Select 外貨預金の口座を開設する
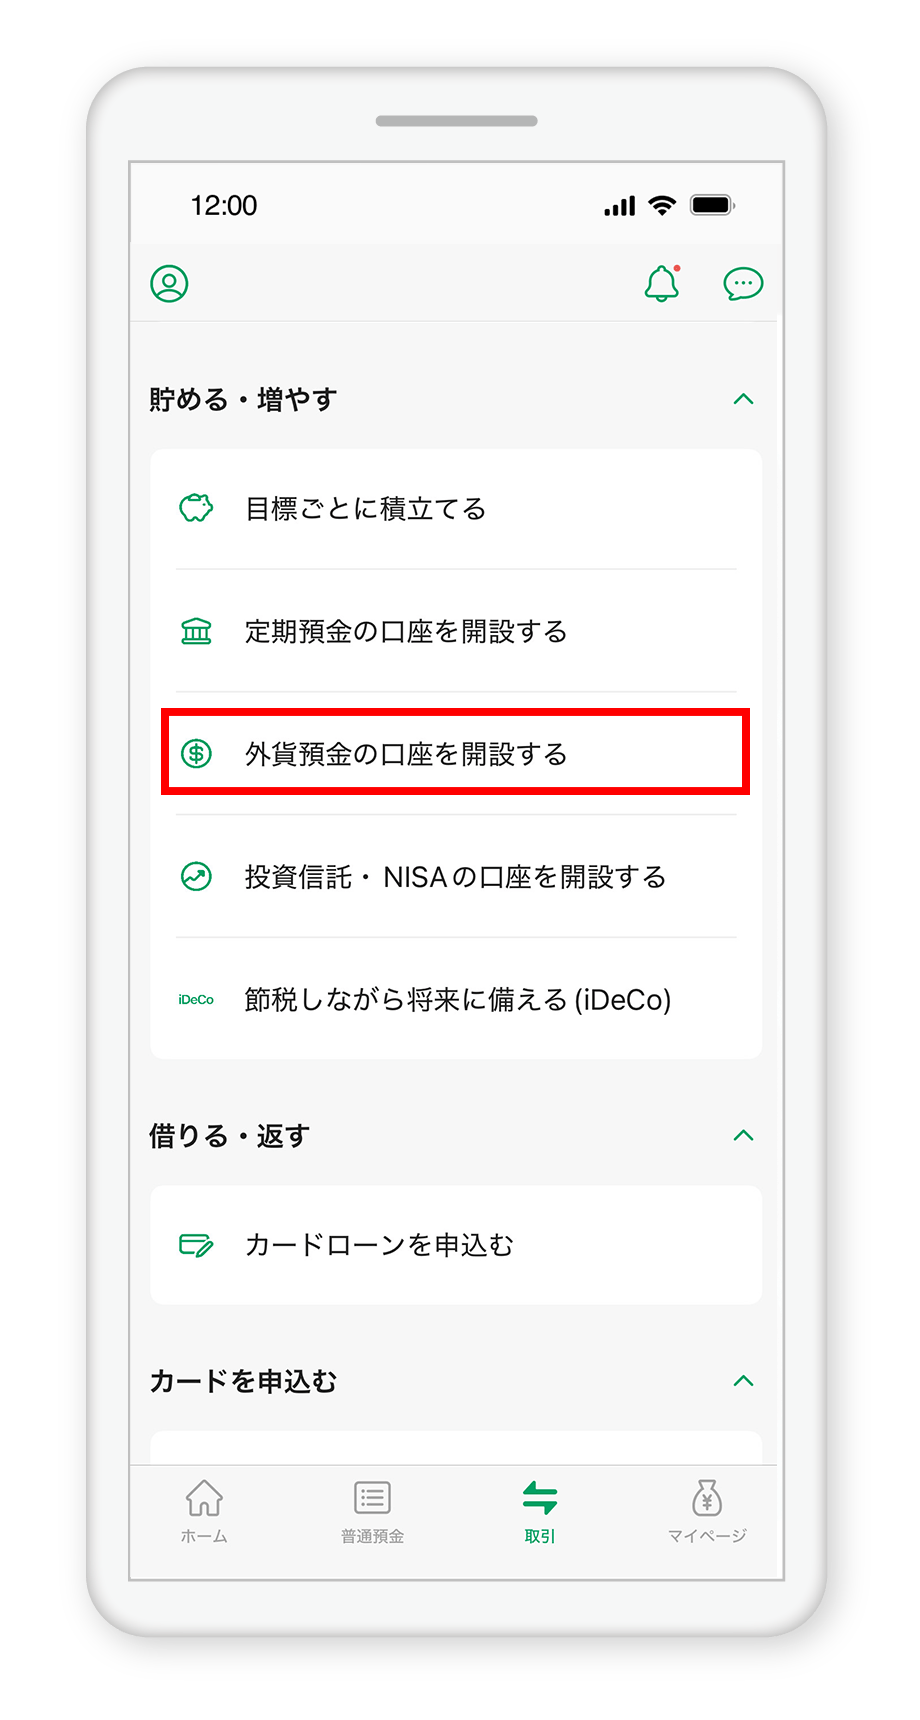Image resolution: width=920 pixels, height=1720 pixels. click(x=456, y=753)
